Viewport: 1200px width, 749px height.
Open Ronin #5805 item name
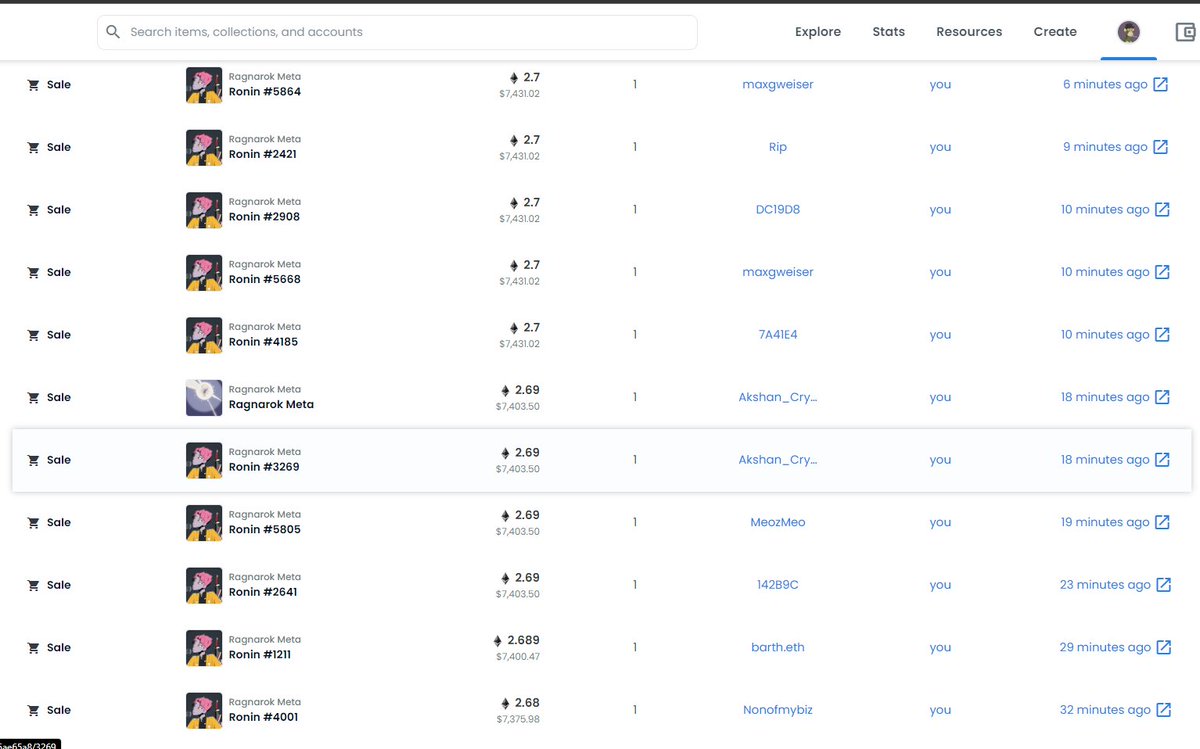point(265,529)
